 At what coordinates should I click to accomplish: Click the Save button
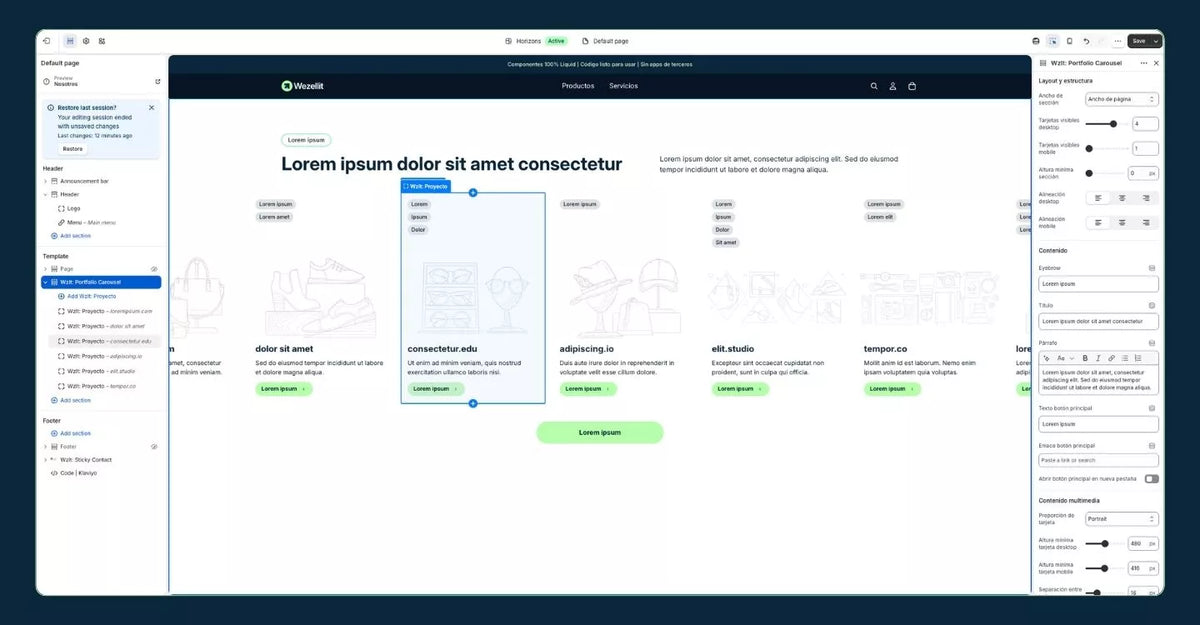[1139, 41]
